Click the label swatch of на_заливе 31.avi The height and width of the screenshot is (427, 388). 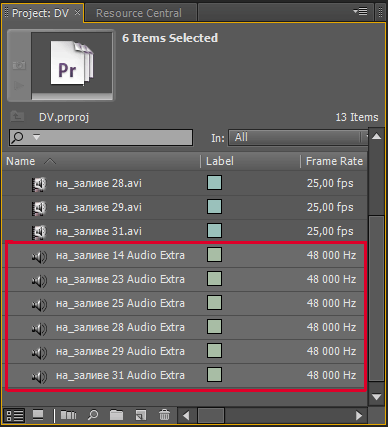214,231
